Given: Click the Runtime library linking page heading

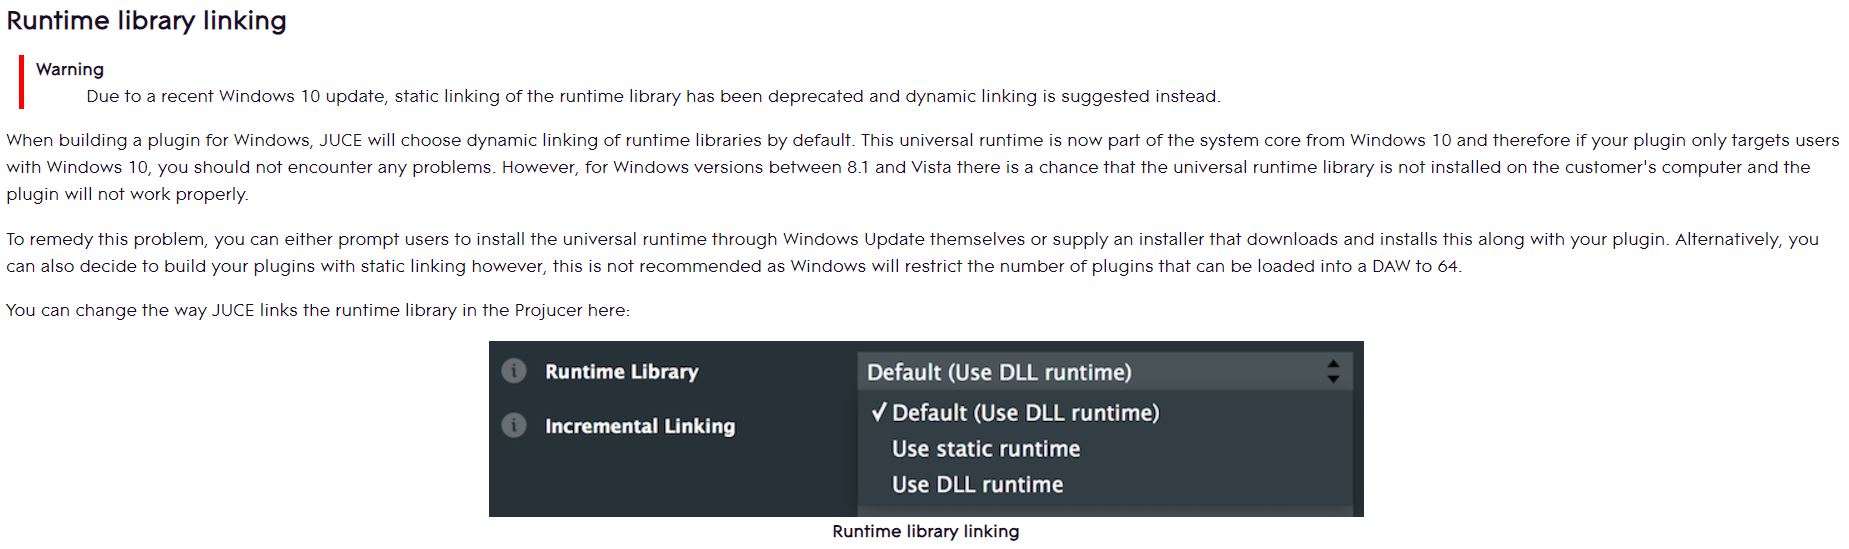Looking at the screenshot, I should point(146,21).
